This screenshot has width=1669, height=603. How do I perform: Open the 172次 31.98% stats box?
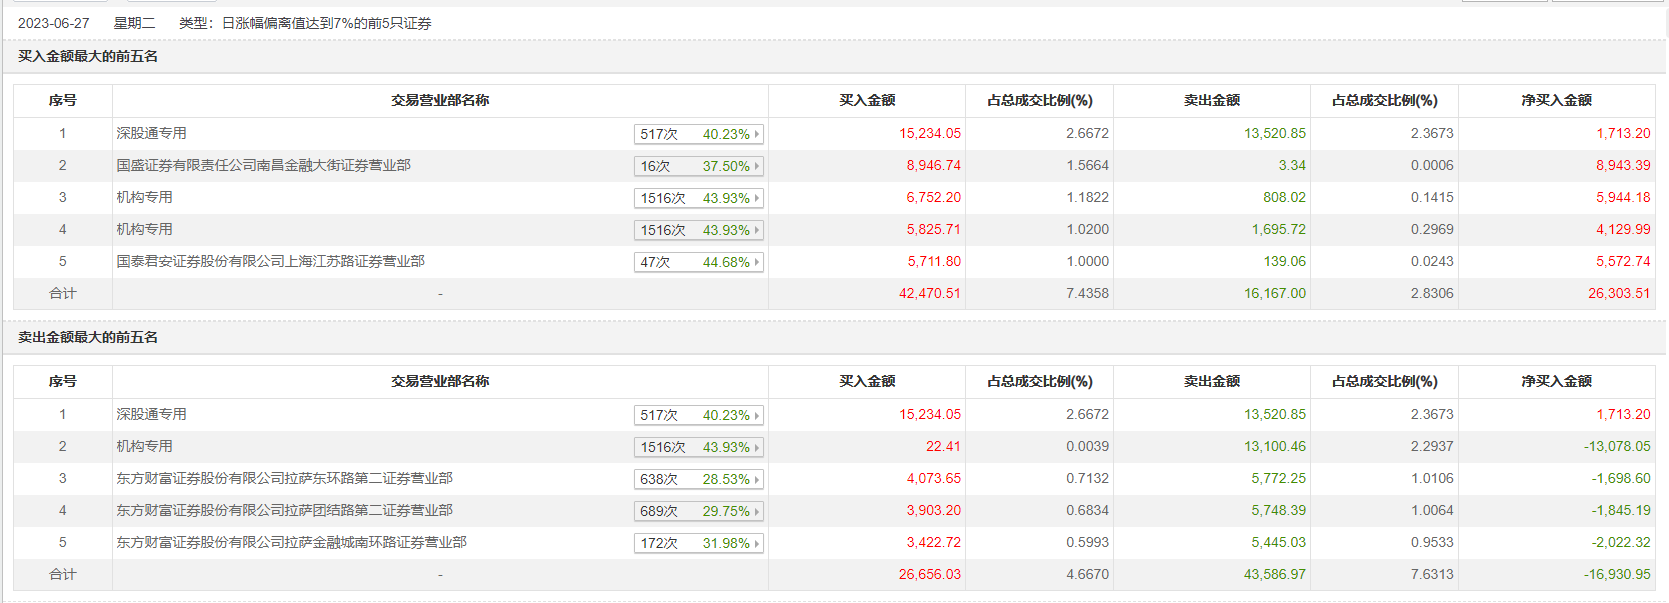coord(698,543)
